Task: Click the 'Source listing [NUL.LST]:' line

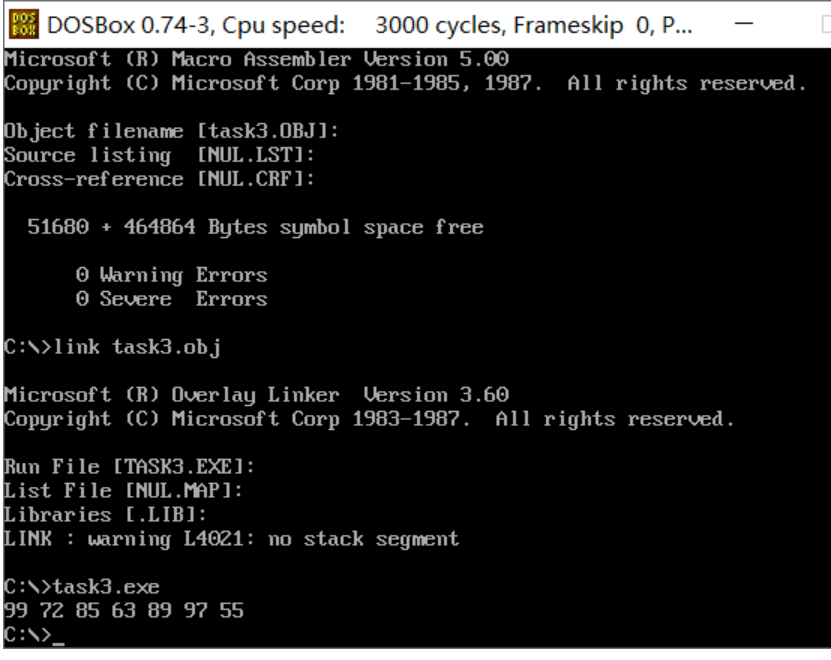Action: [160, 155]
